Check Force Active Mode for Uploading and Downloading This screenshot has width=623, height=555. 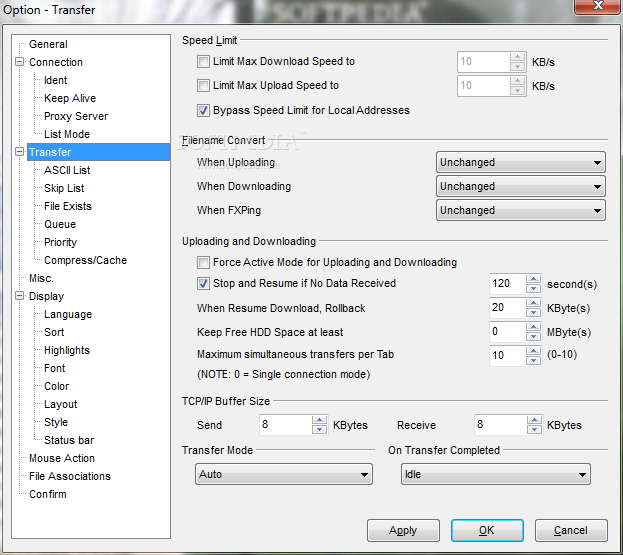[x=203, y=263]
